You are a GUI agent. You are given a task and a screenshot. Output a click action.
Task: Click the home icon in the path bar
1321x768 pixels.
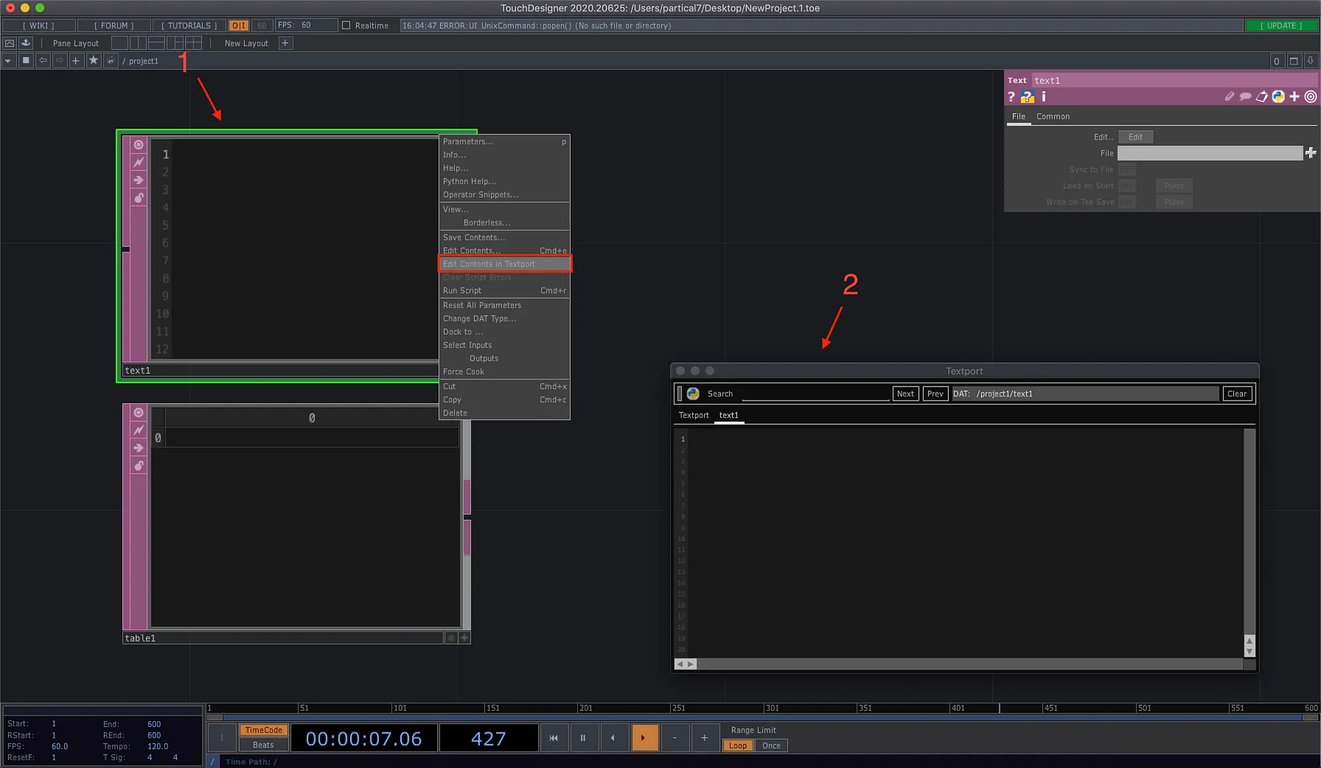click(x=26, y=61)
